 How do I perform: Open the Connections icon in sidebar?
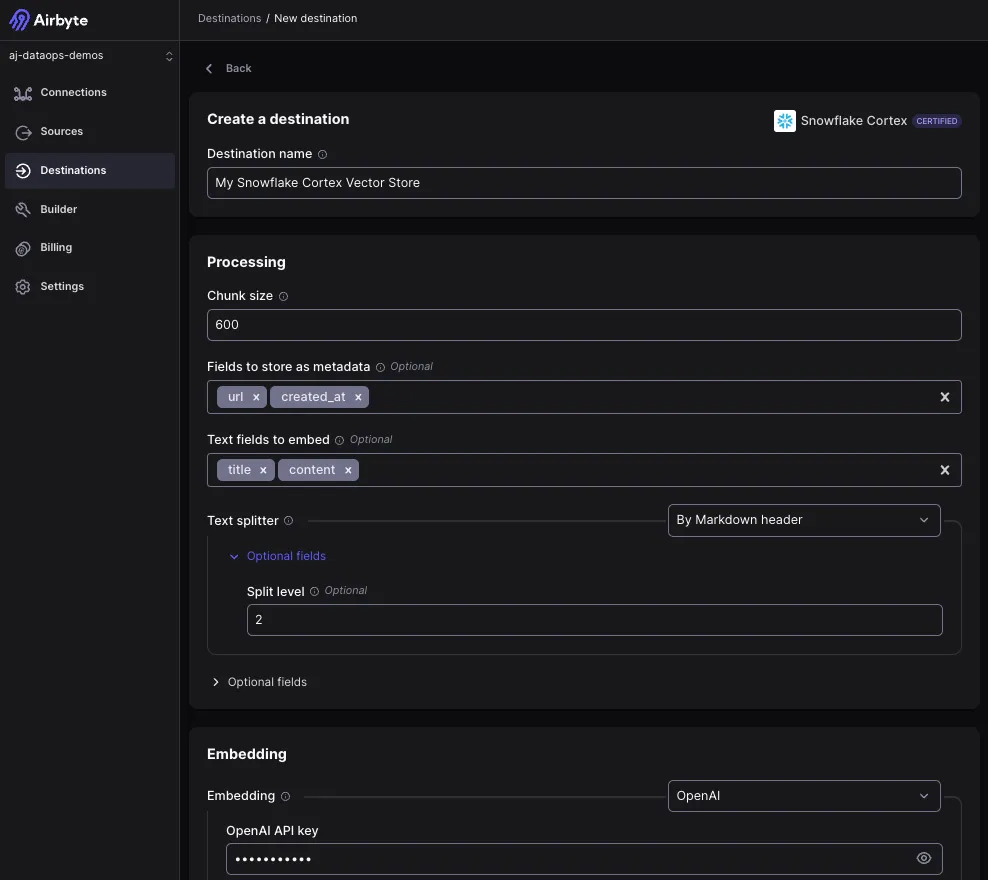[23, 93]
